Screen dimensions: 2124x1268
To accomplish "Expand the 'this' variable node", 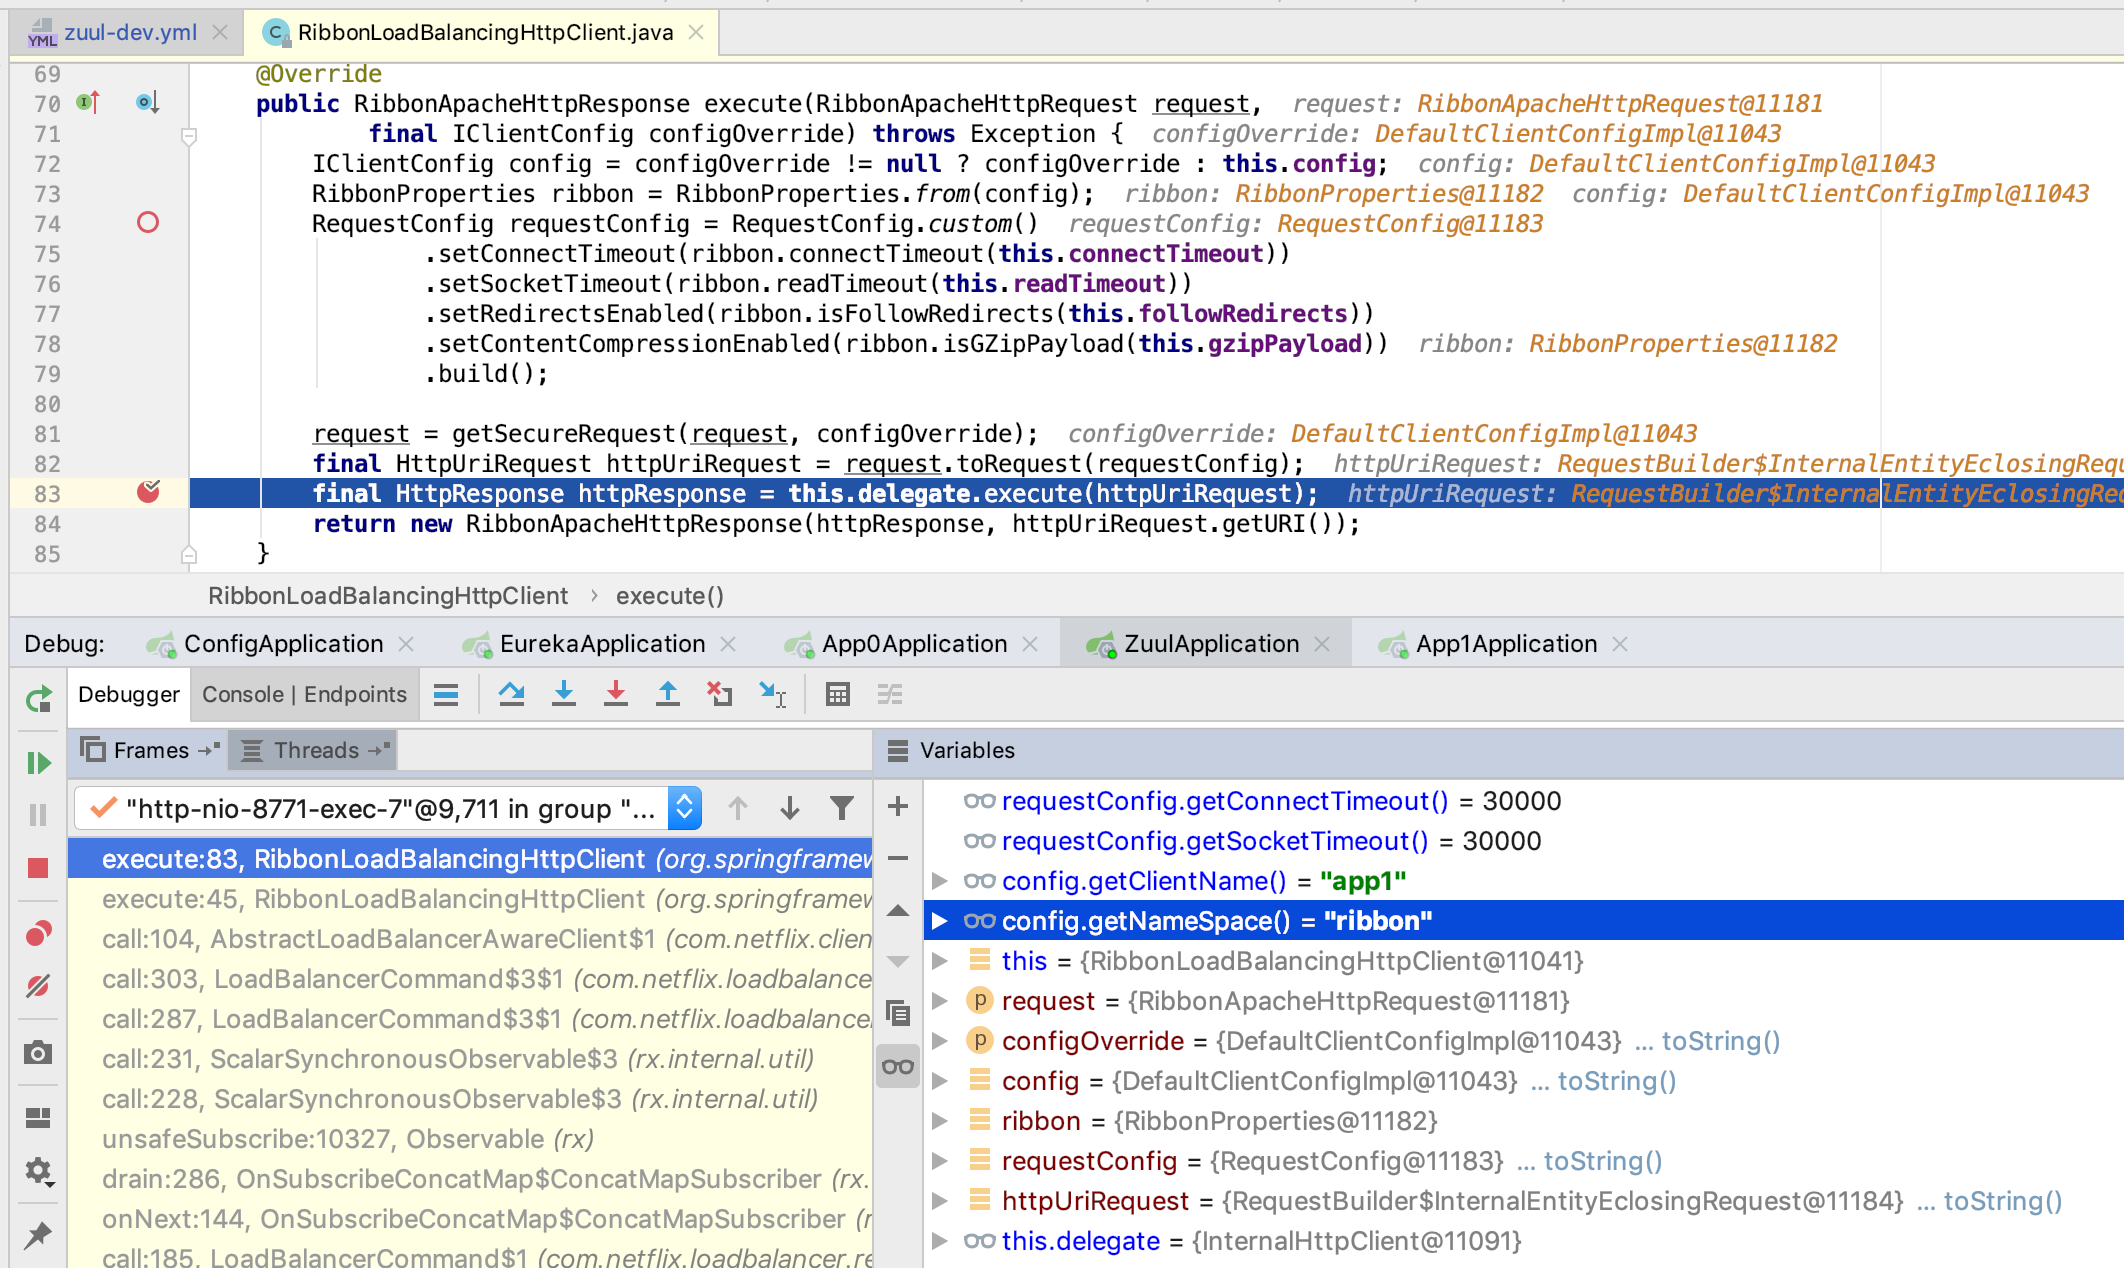I will click(939, 961).
